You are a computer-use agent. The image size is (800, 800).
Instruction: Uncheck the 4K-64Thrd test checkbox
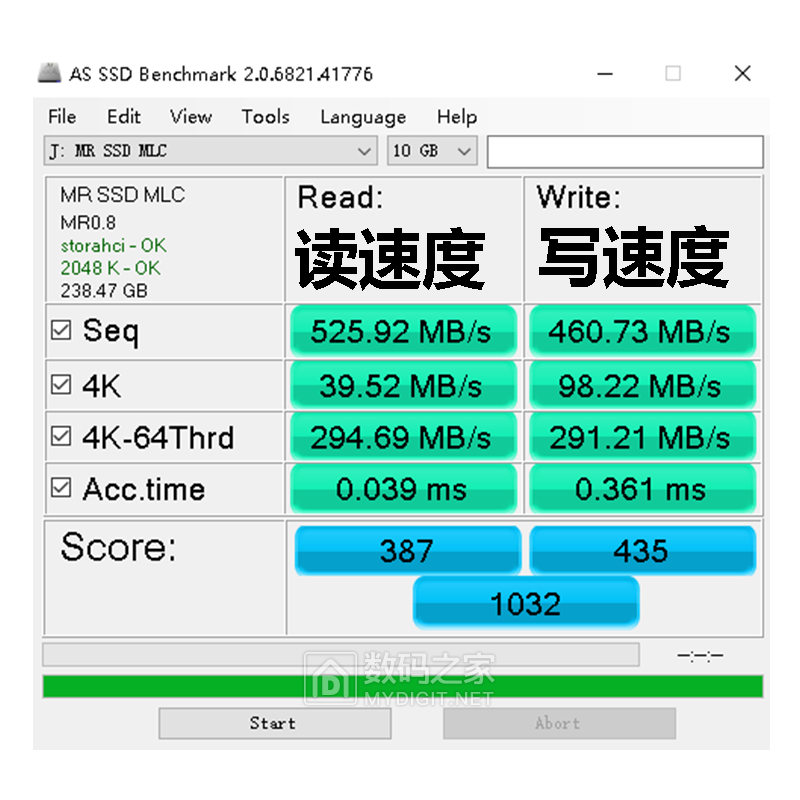[61, 436]
